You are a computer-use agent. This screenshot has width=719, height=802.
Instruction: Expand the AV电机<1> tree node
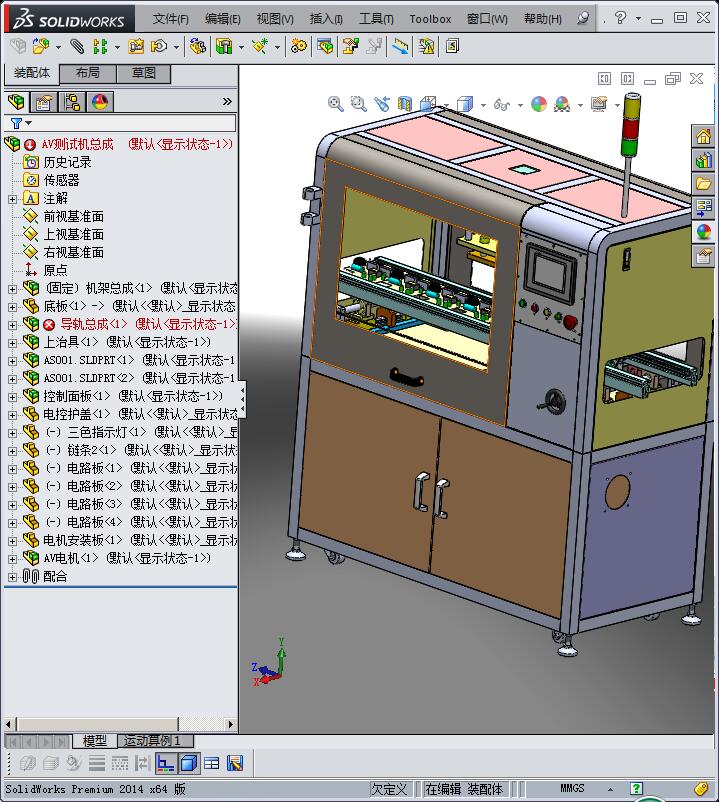[x=12, y=559]
